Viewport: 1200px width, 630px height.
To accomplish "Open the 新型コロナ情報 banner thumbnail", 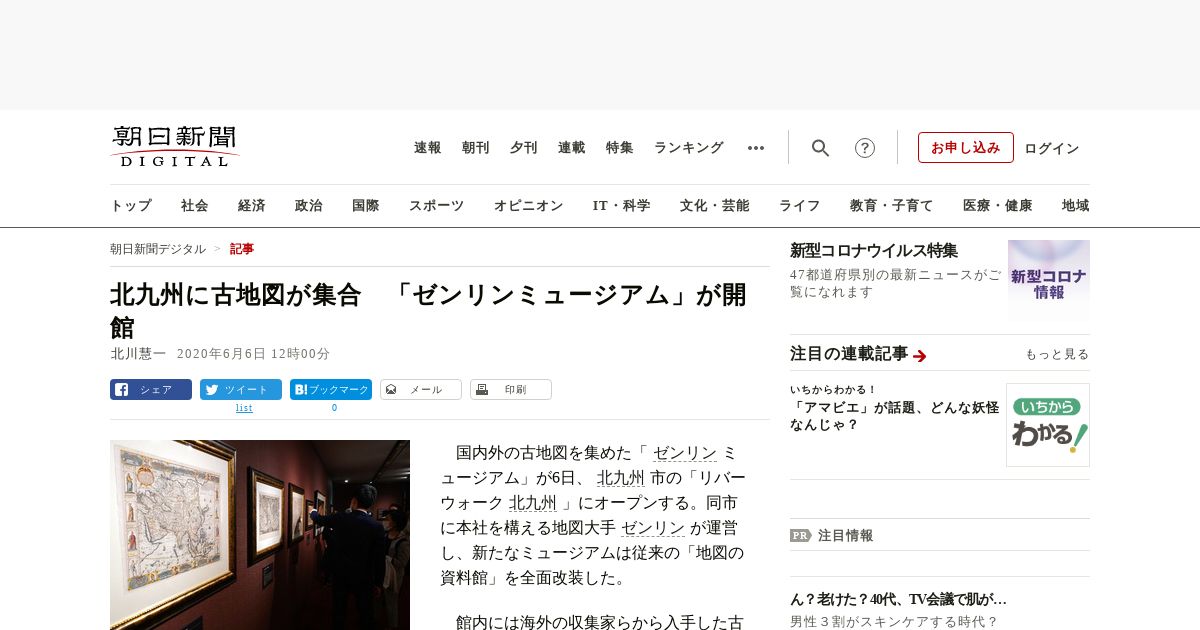I will pos(1049,279).
